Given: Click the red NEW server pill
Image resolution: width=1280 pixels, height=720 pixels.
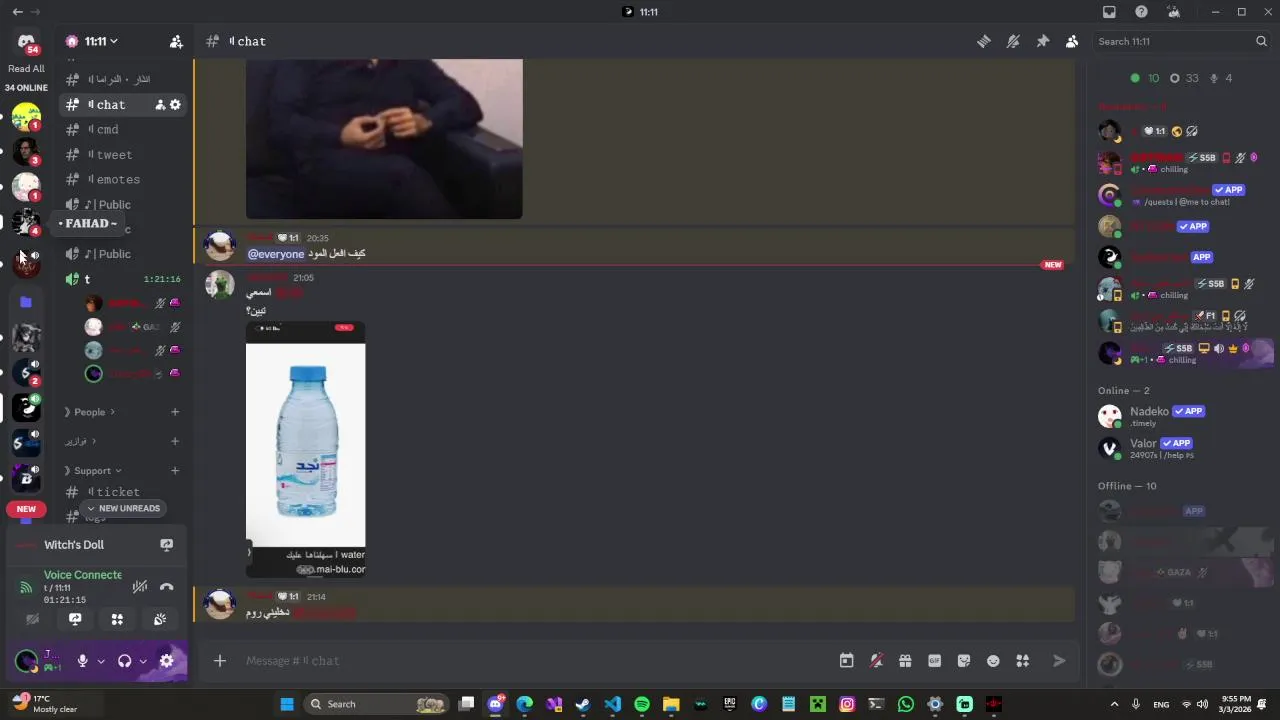Looking at the screenshot, I should [x=26, y=509].
